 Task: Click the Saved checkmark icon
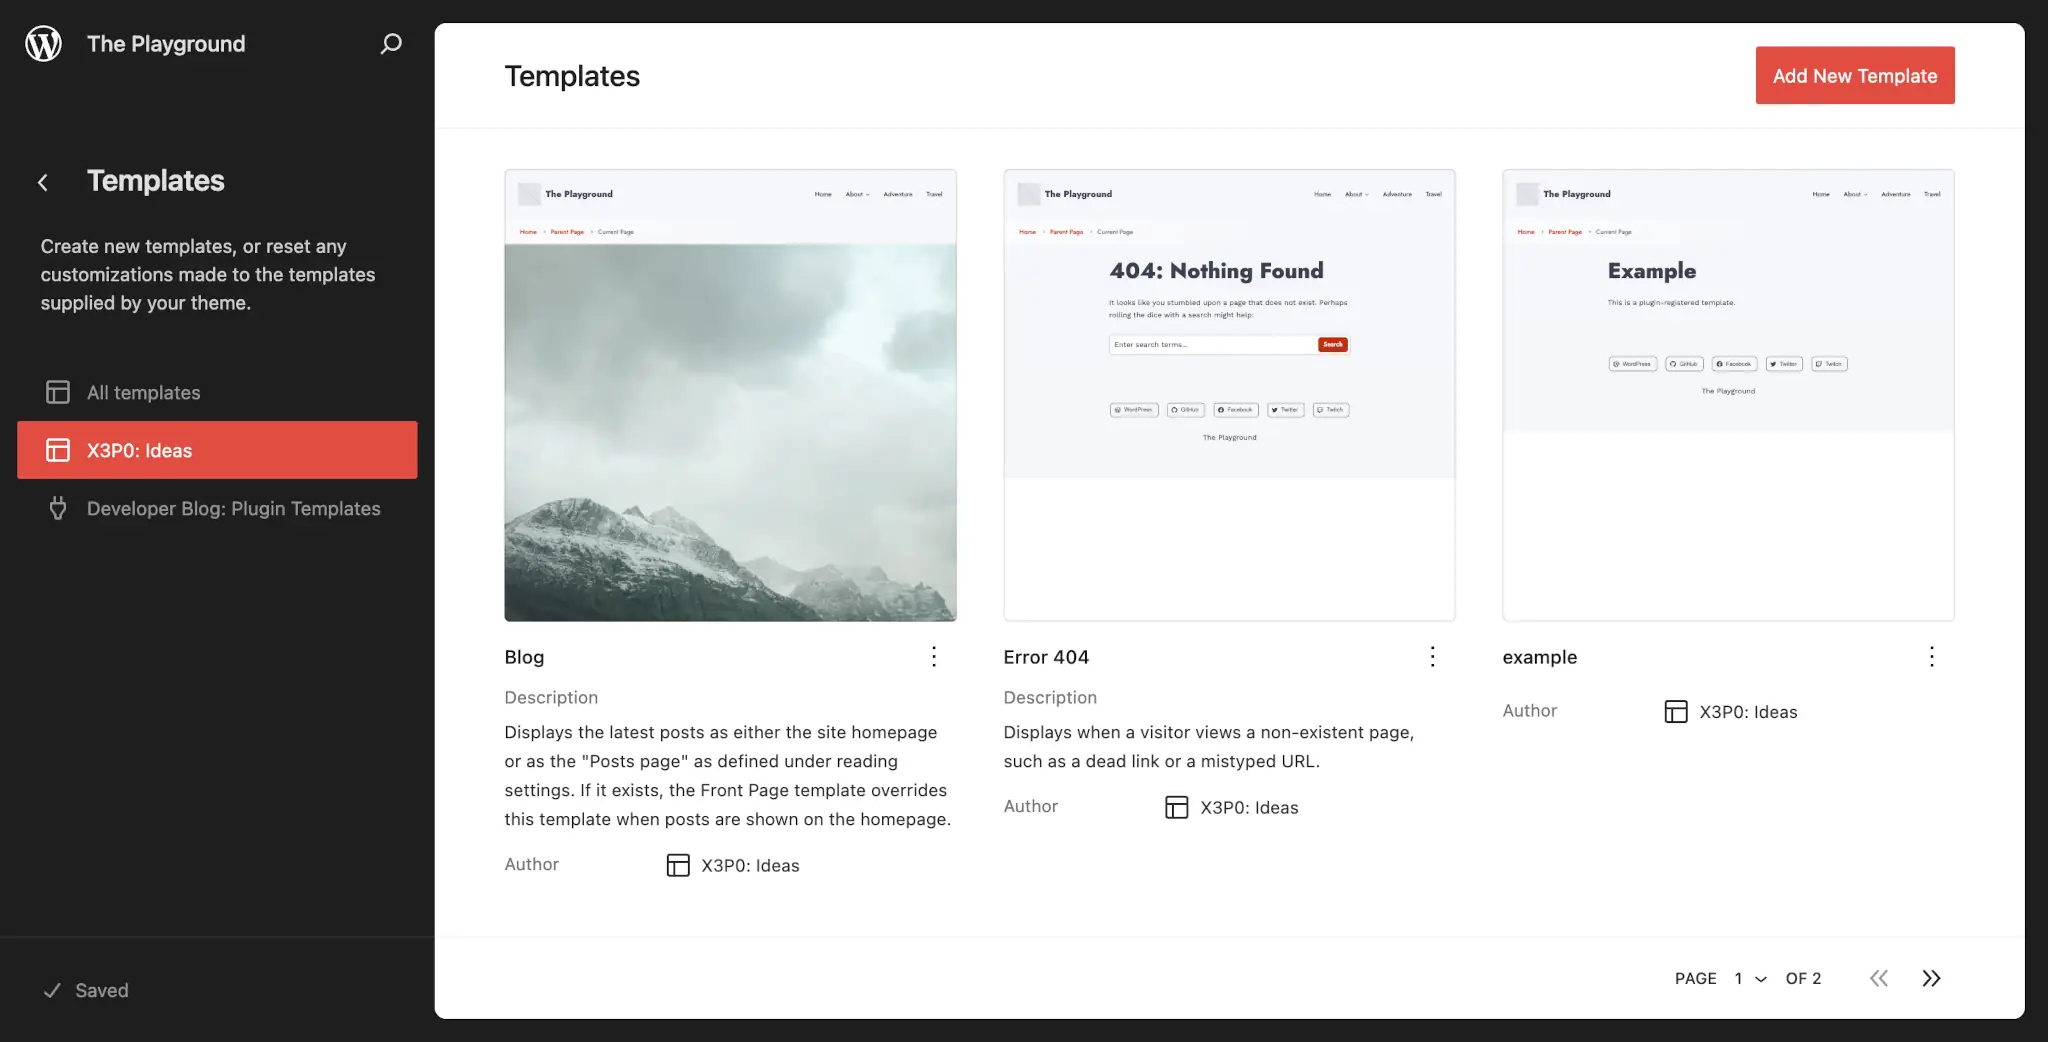point(52,990)
